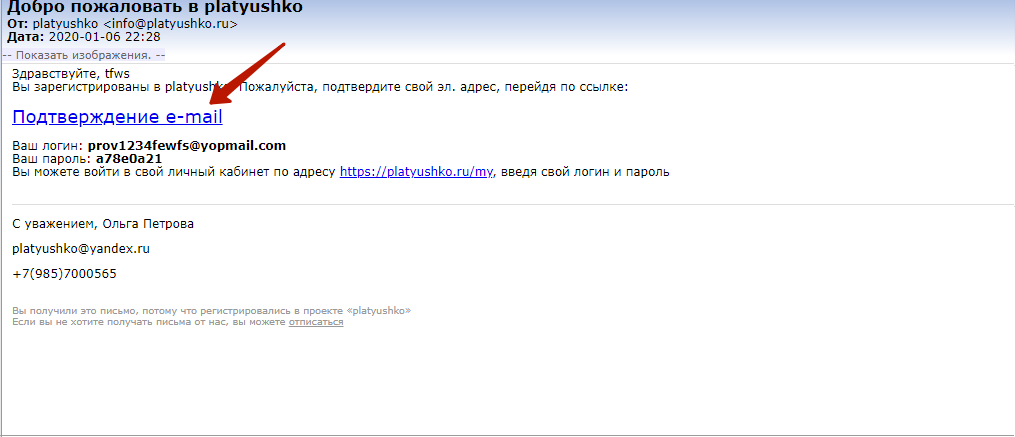Click the subject Добро пожаловать в platyushko

(x=155, y=8)
